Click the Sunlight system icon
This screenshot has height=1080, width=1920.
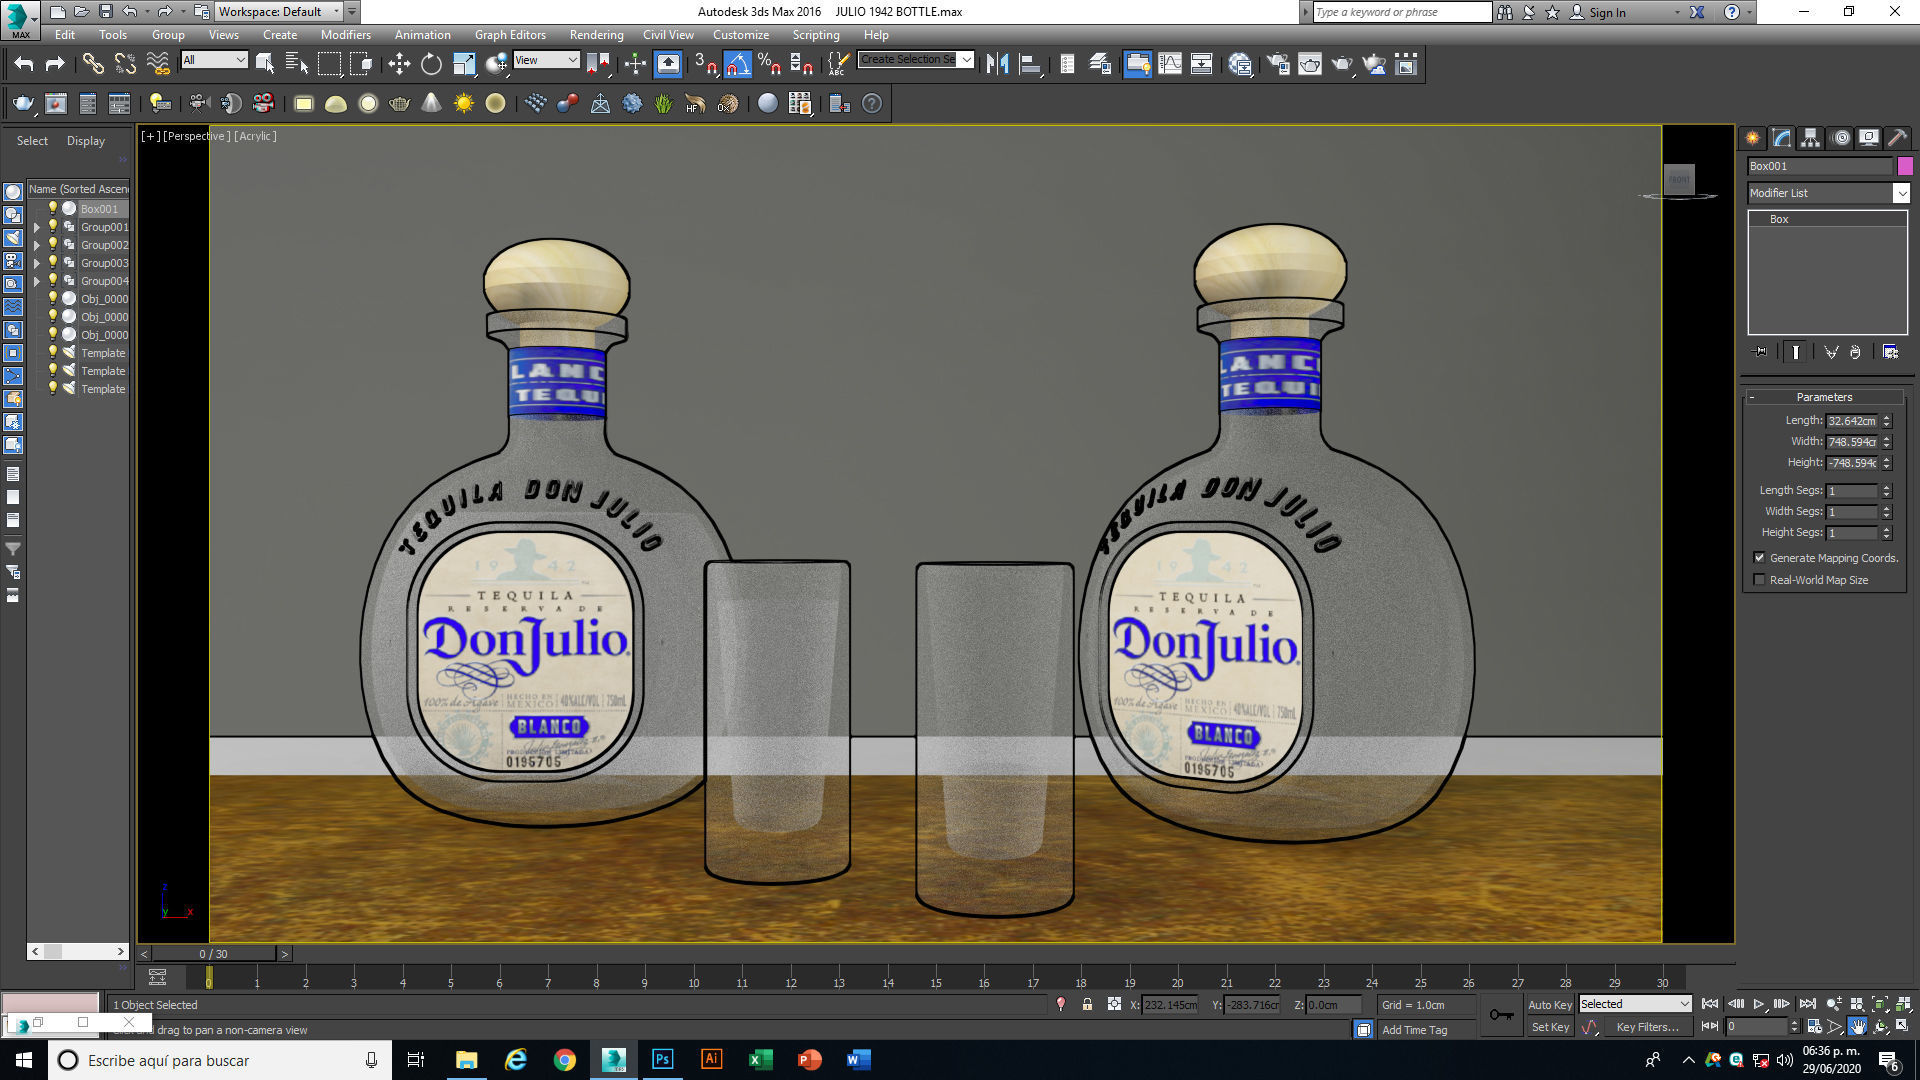(x=464, y=104)
